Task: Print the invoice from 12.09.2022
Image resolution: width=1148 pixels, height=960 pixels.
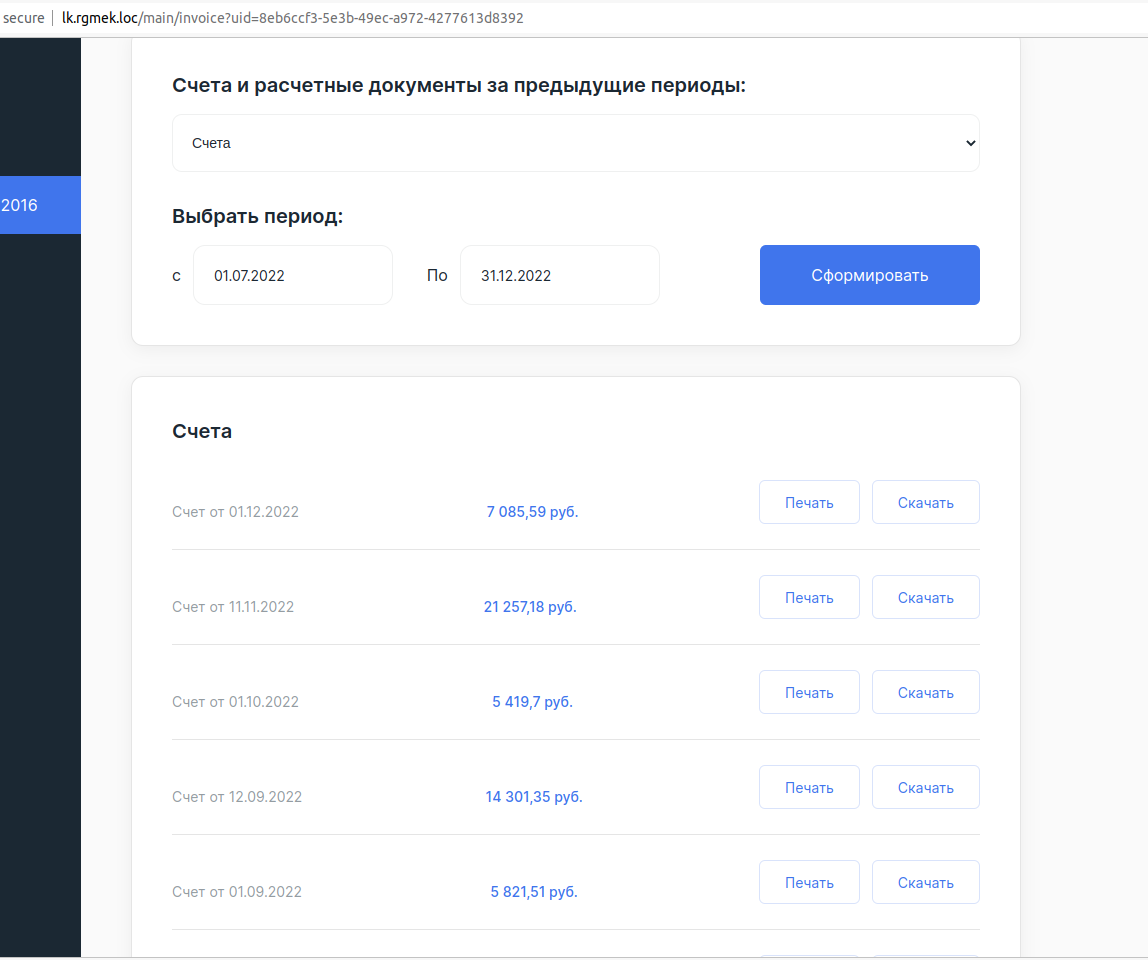Action: click(x=809, y=787)
